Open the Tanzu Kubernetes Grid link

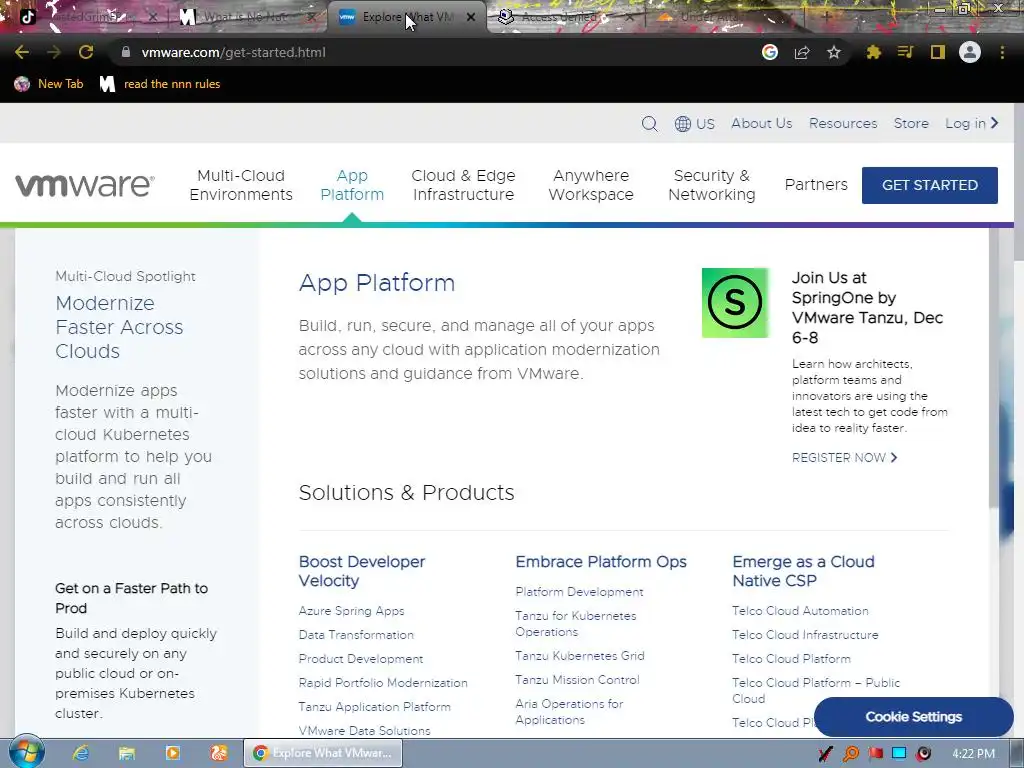[x=580, y=656]
